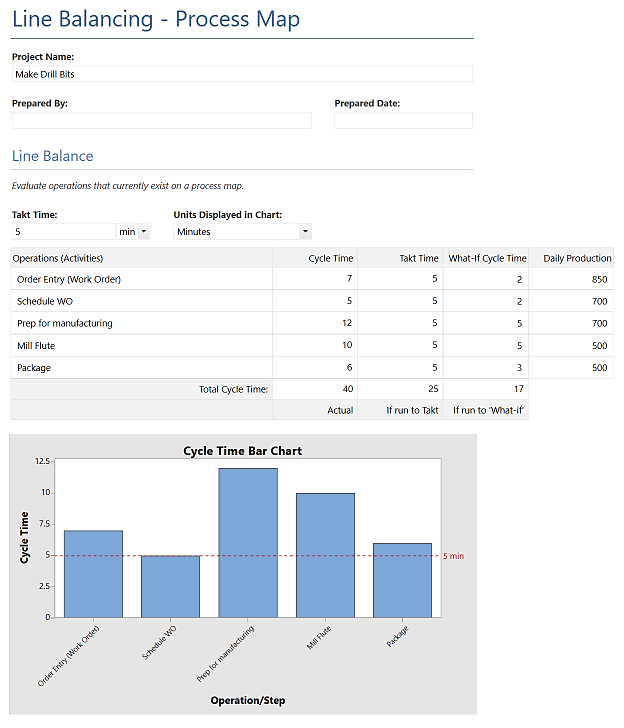The width and height of the screenshot is (624, 728).
Task: Click the Schedule WO bar in chart
Action: tap(170, 586)
